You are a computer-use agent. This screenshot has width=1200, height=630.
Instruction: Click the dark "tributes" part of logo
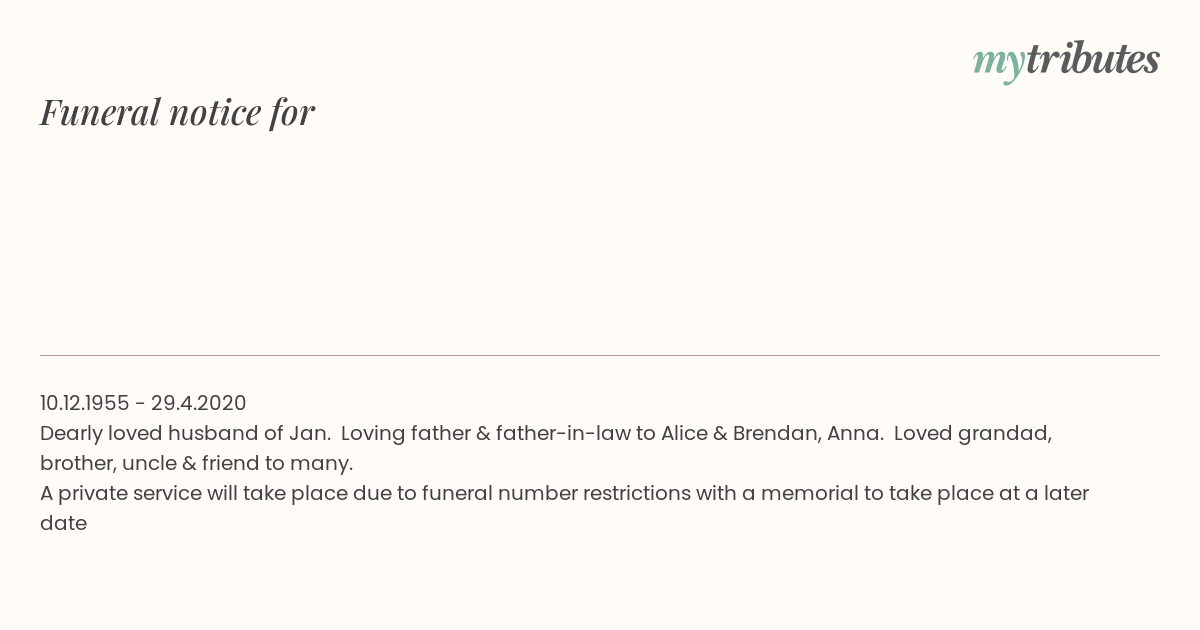click(x=1093, y=59)
